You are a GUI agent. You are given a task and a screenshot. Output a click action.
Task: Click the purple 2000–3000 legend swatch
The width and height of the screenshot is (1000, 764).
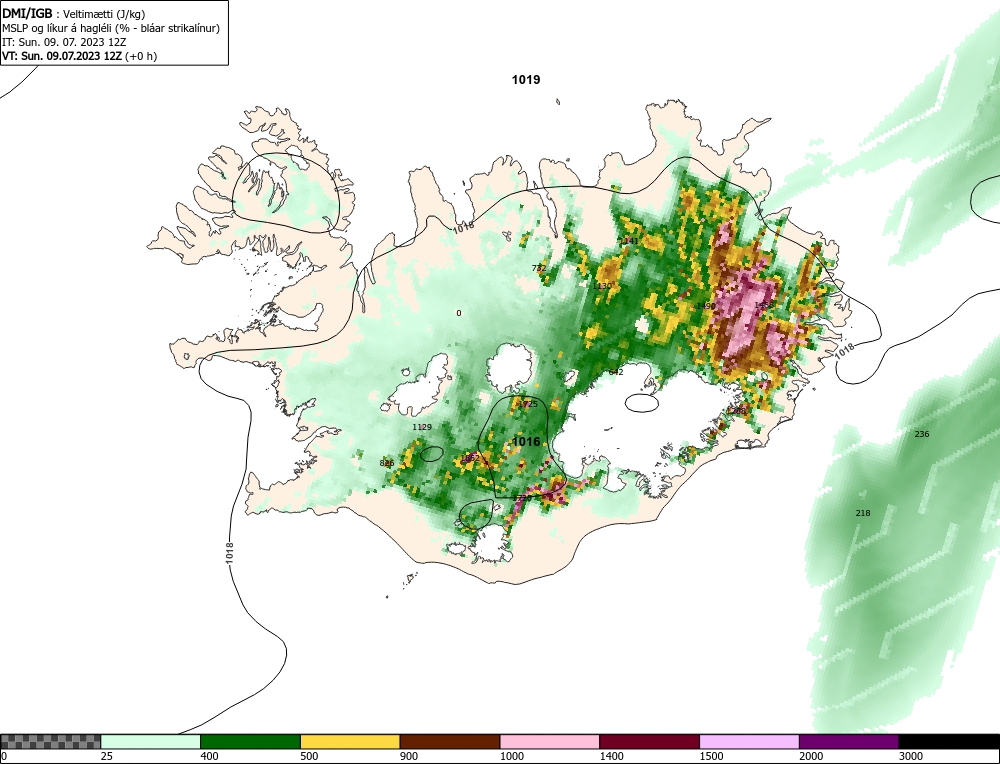(849, 741)
